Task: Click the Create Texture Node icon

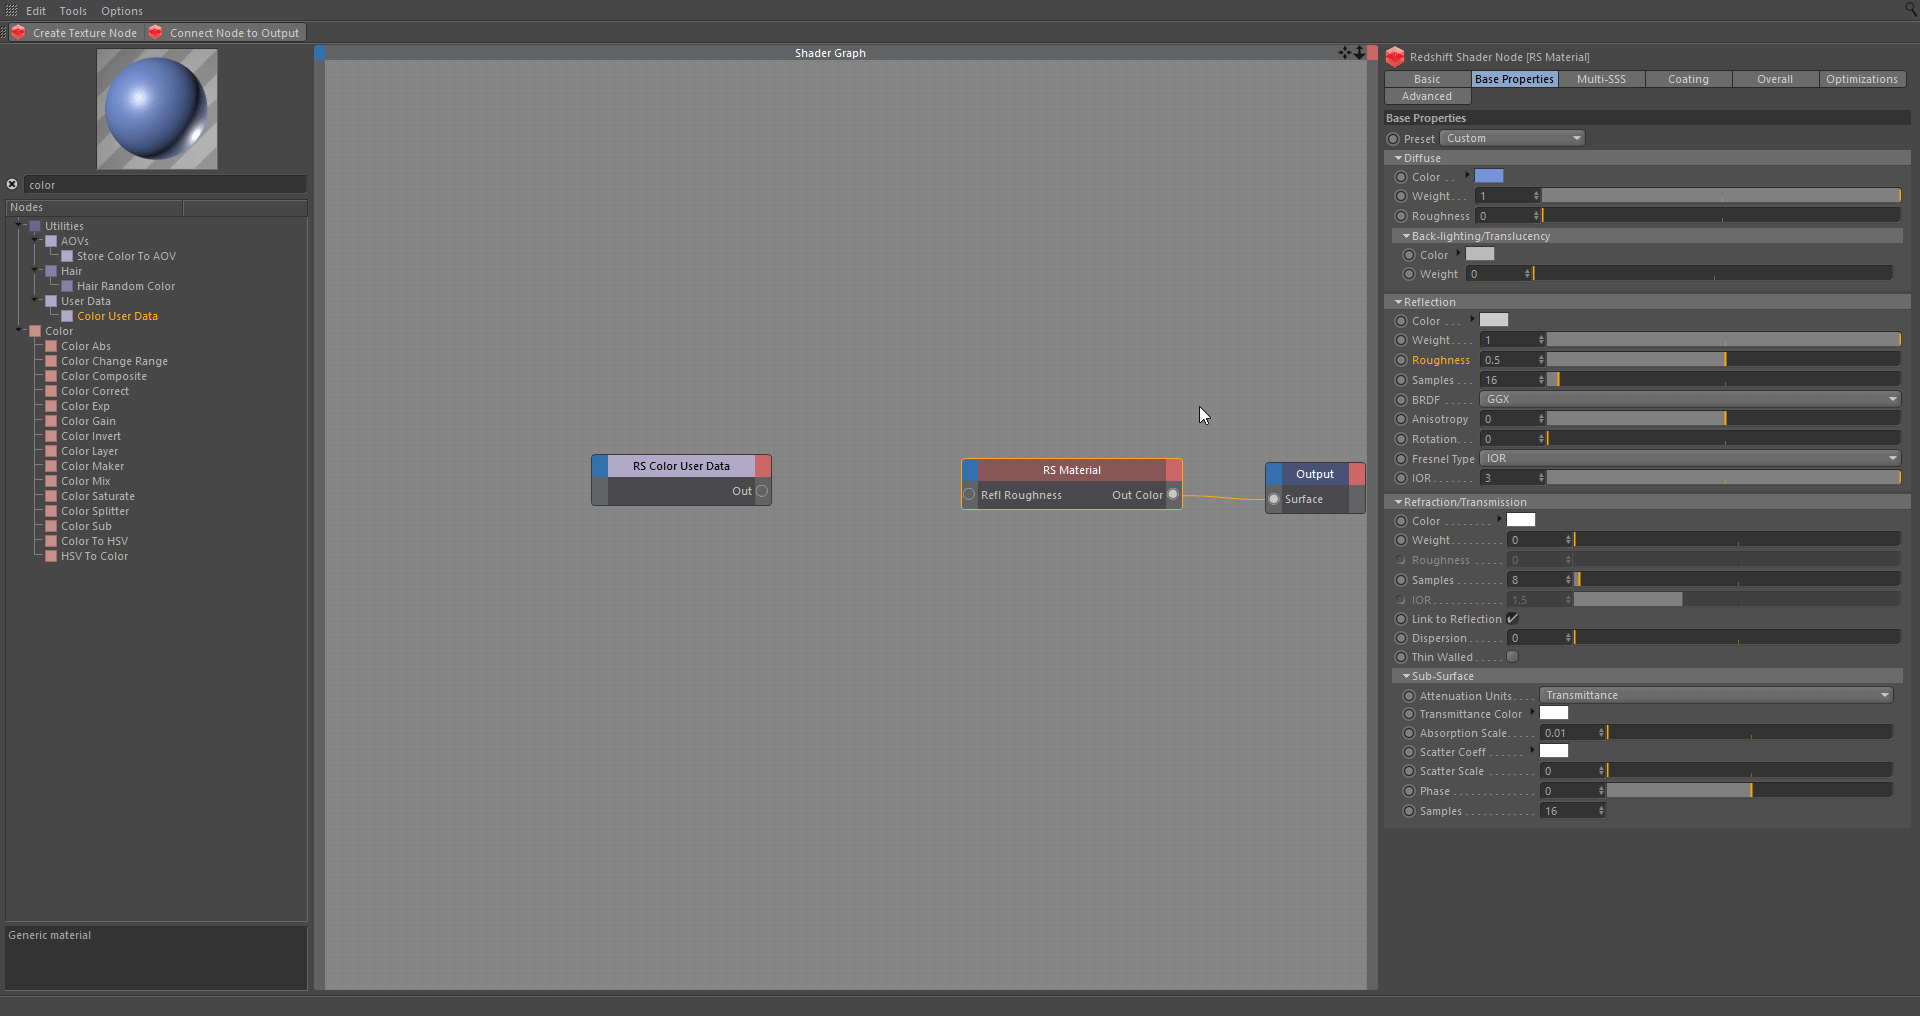Action: pyautogui.click(x=18, y=33)
